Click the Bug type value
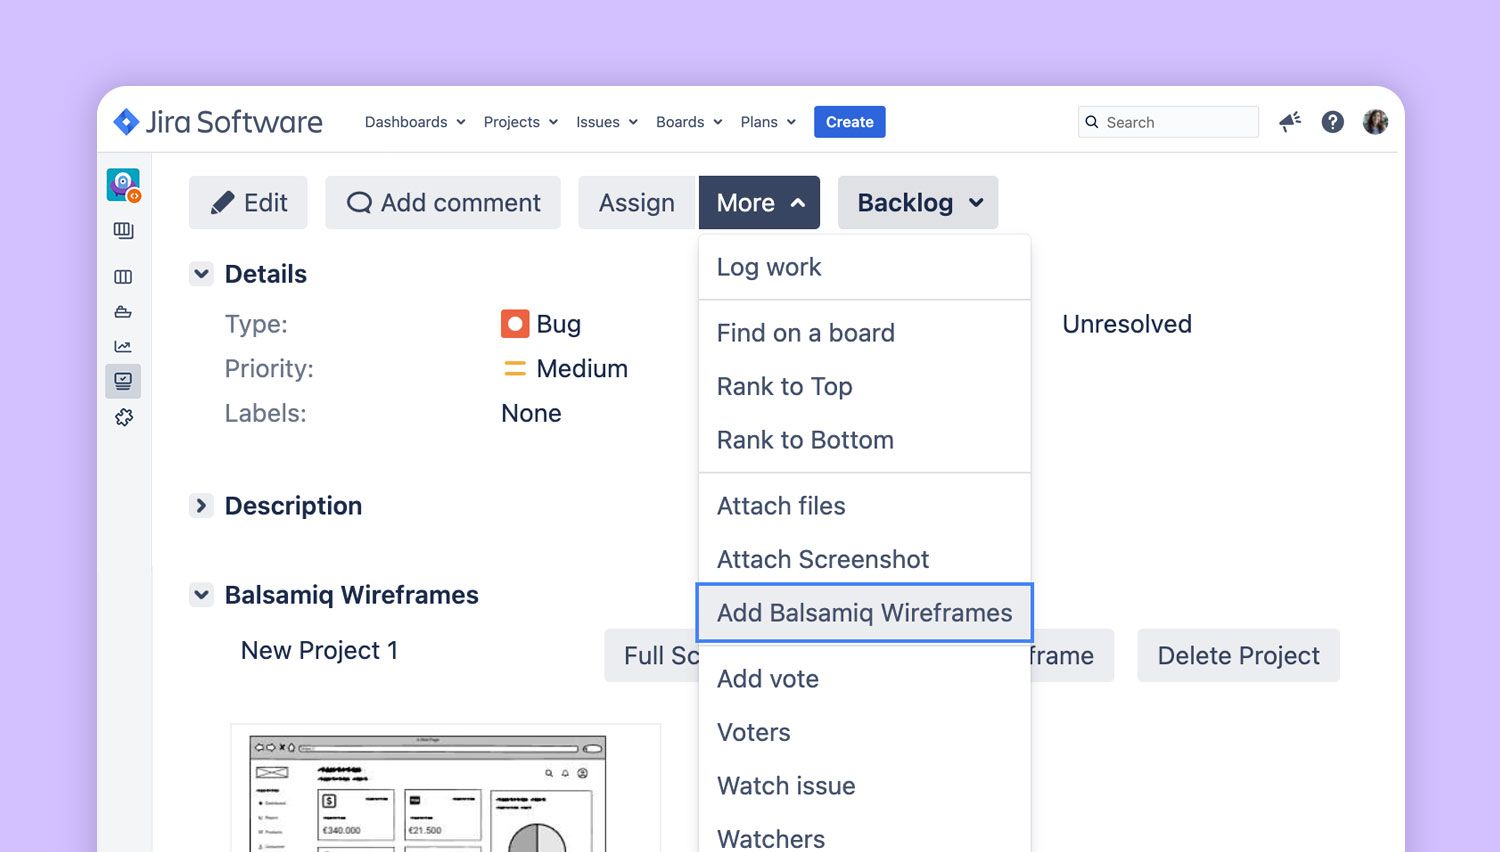The height and width of the screenshot is (852, 1500). [x=558, y=324]
